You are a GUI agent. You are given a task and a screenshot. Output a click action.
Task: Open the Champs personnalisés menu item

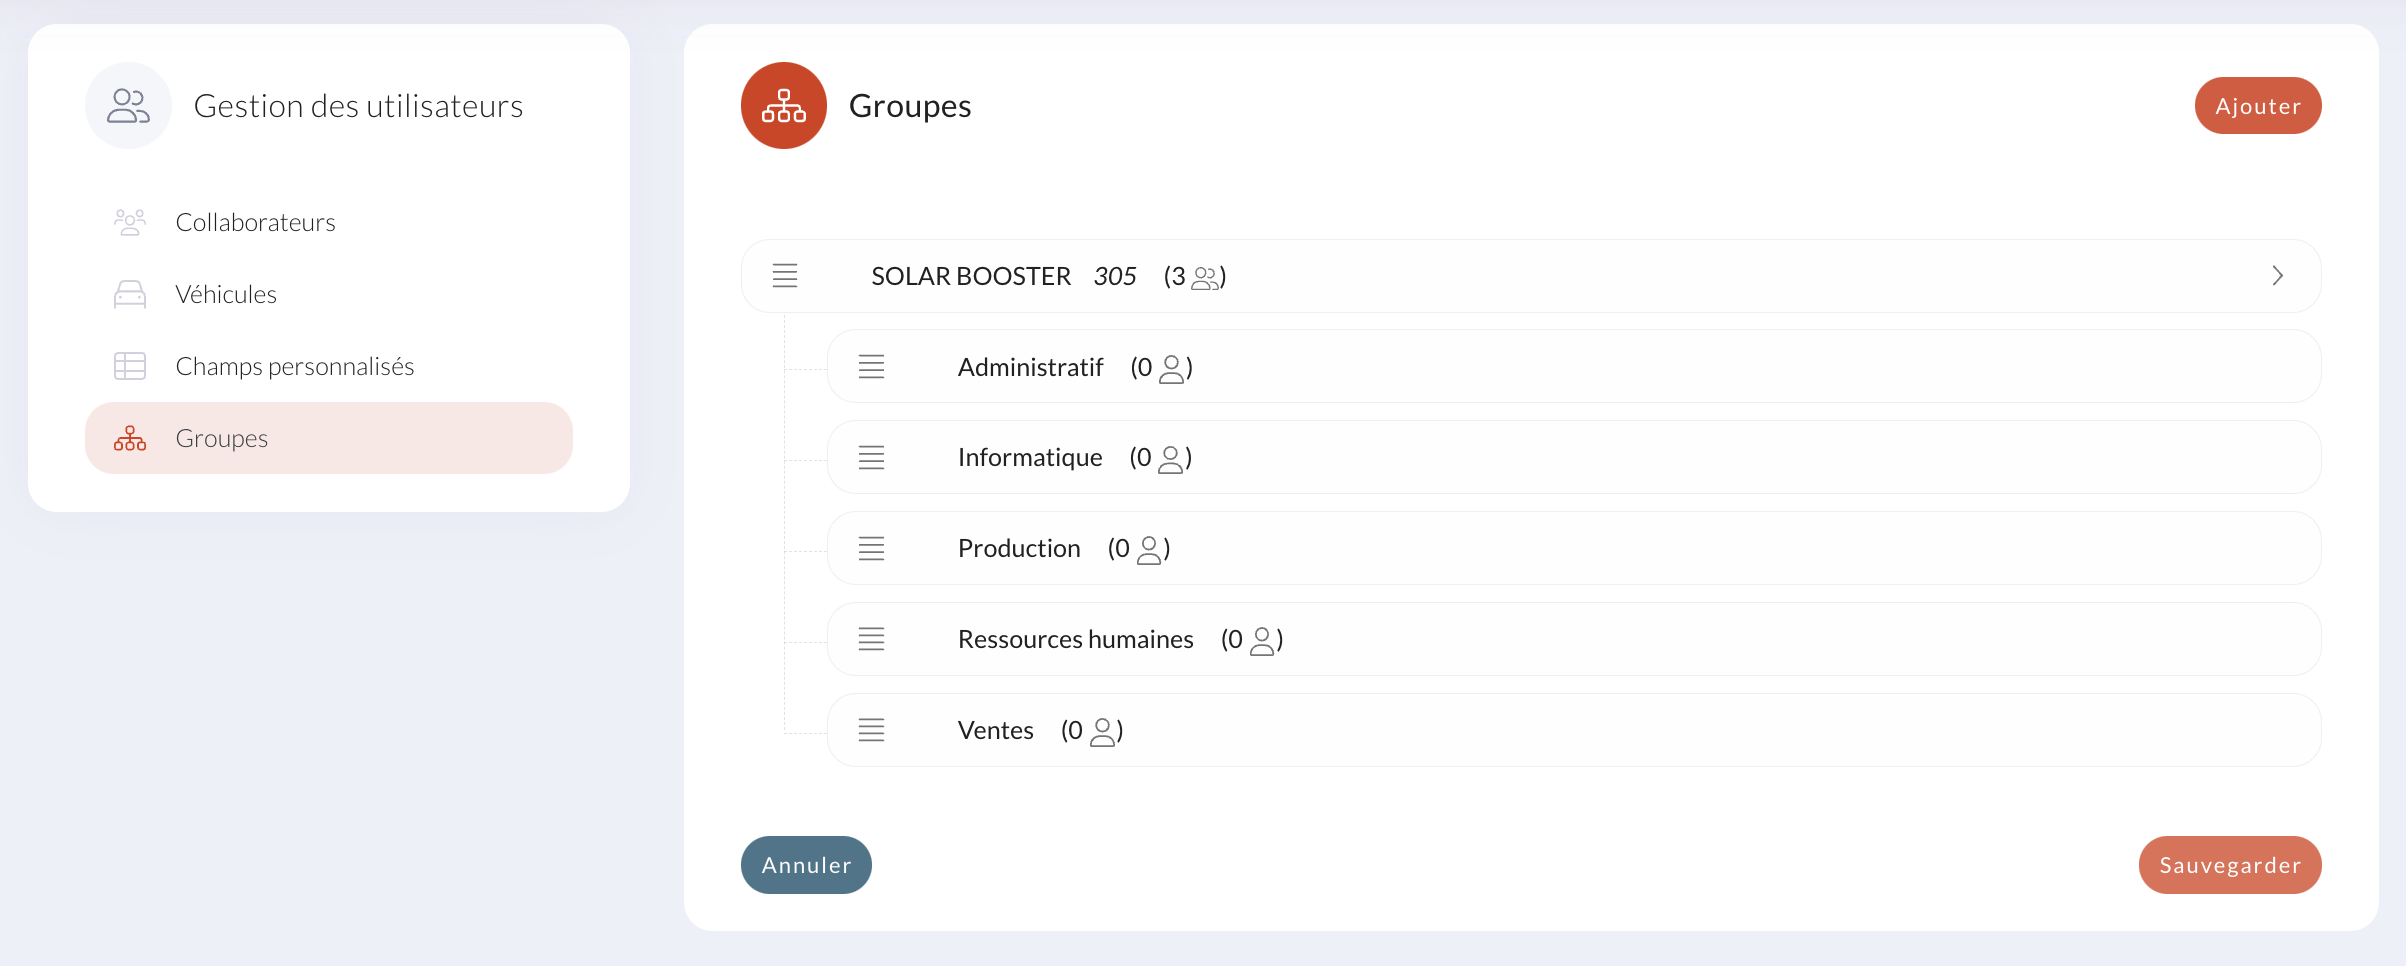[x=329, y=366]
